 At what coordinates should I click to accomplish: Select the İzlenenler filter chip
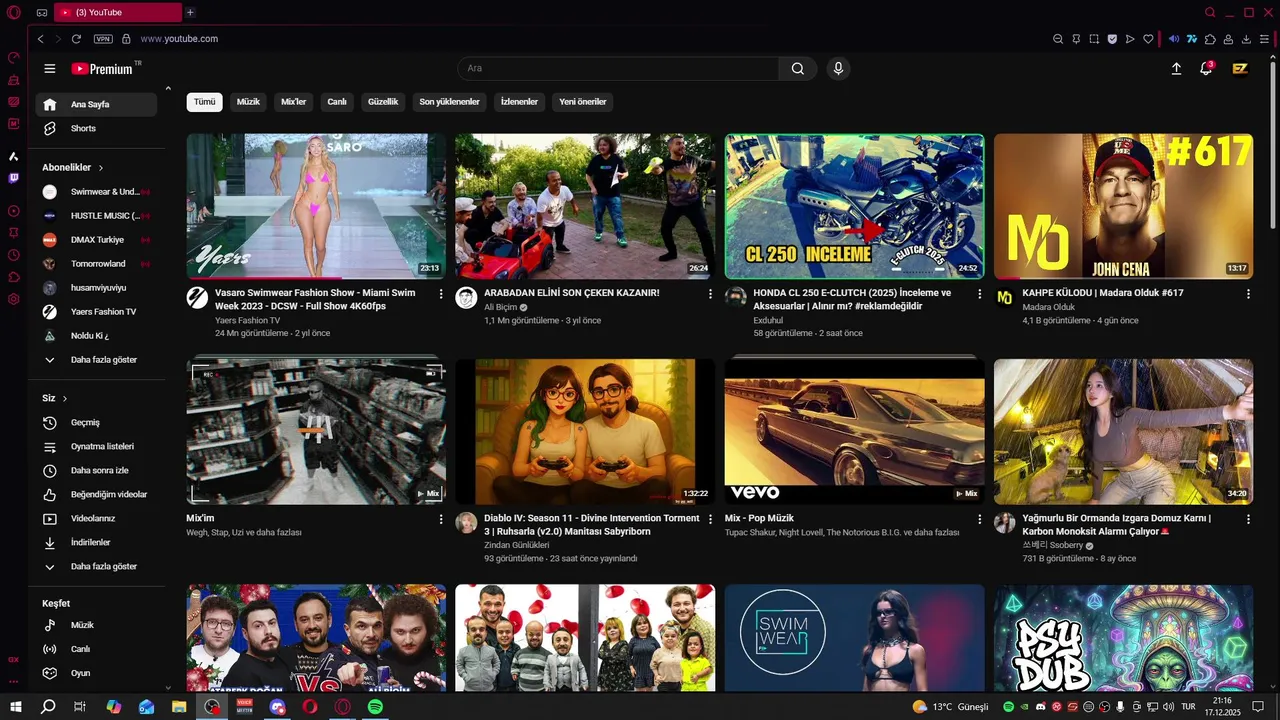[519, 102]
